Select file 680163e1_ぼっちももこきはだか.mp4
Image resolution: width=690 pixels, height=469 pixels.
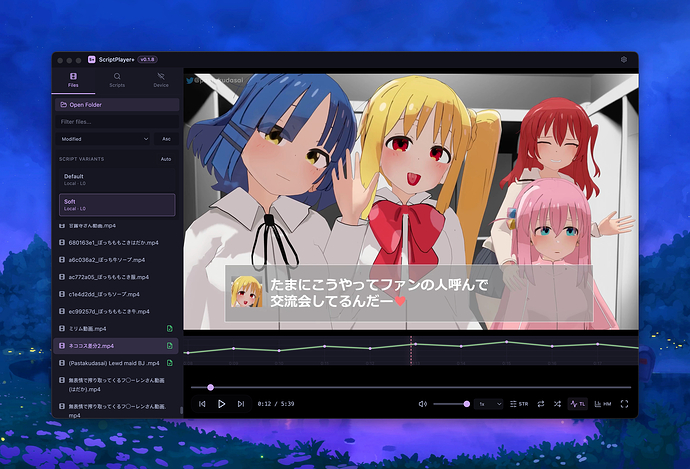click(116, 243)
